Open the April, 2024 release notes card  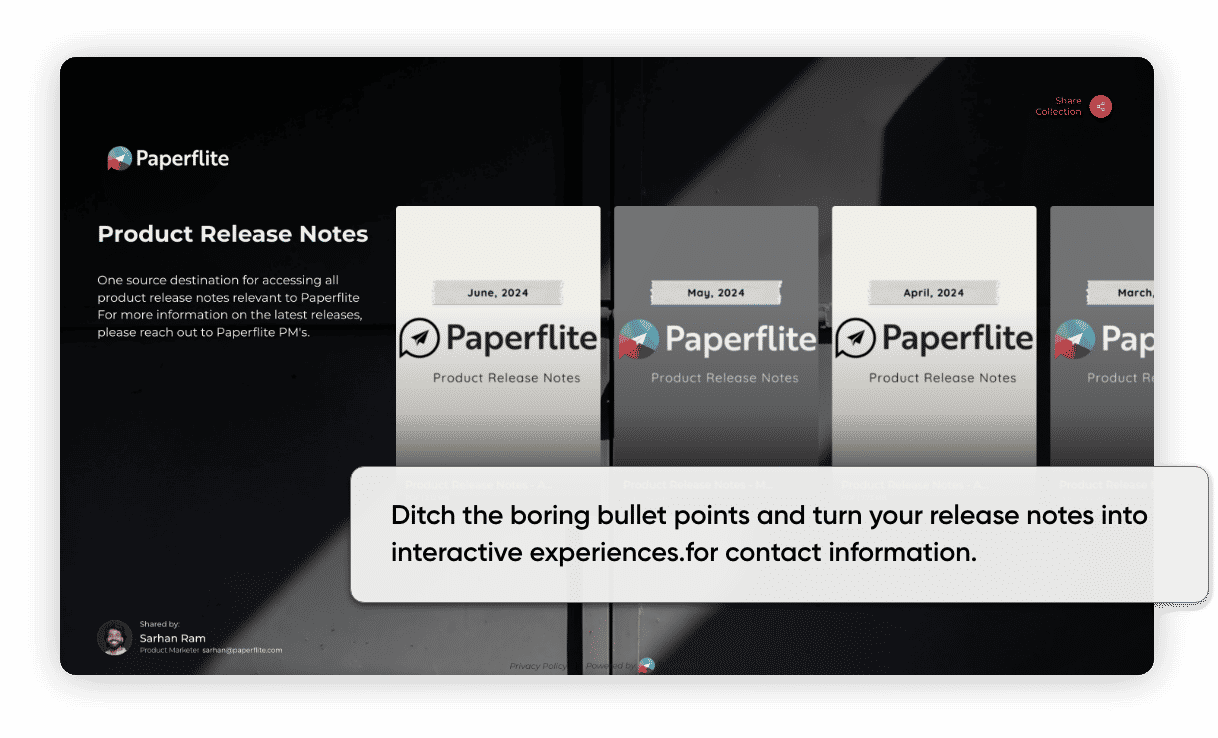(934, 336)
